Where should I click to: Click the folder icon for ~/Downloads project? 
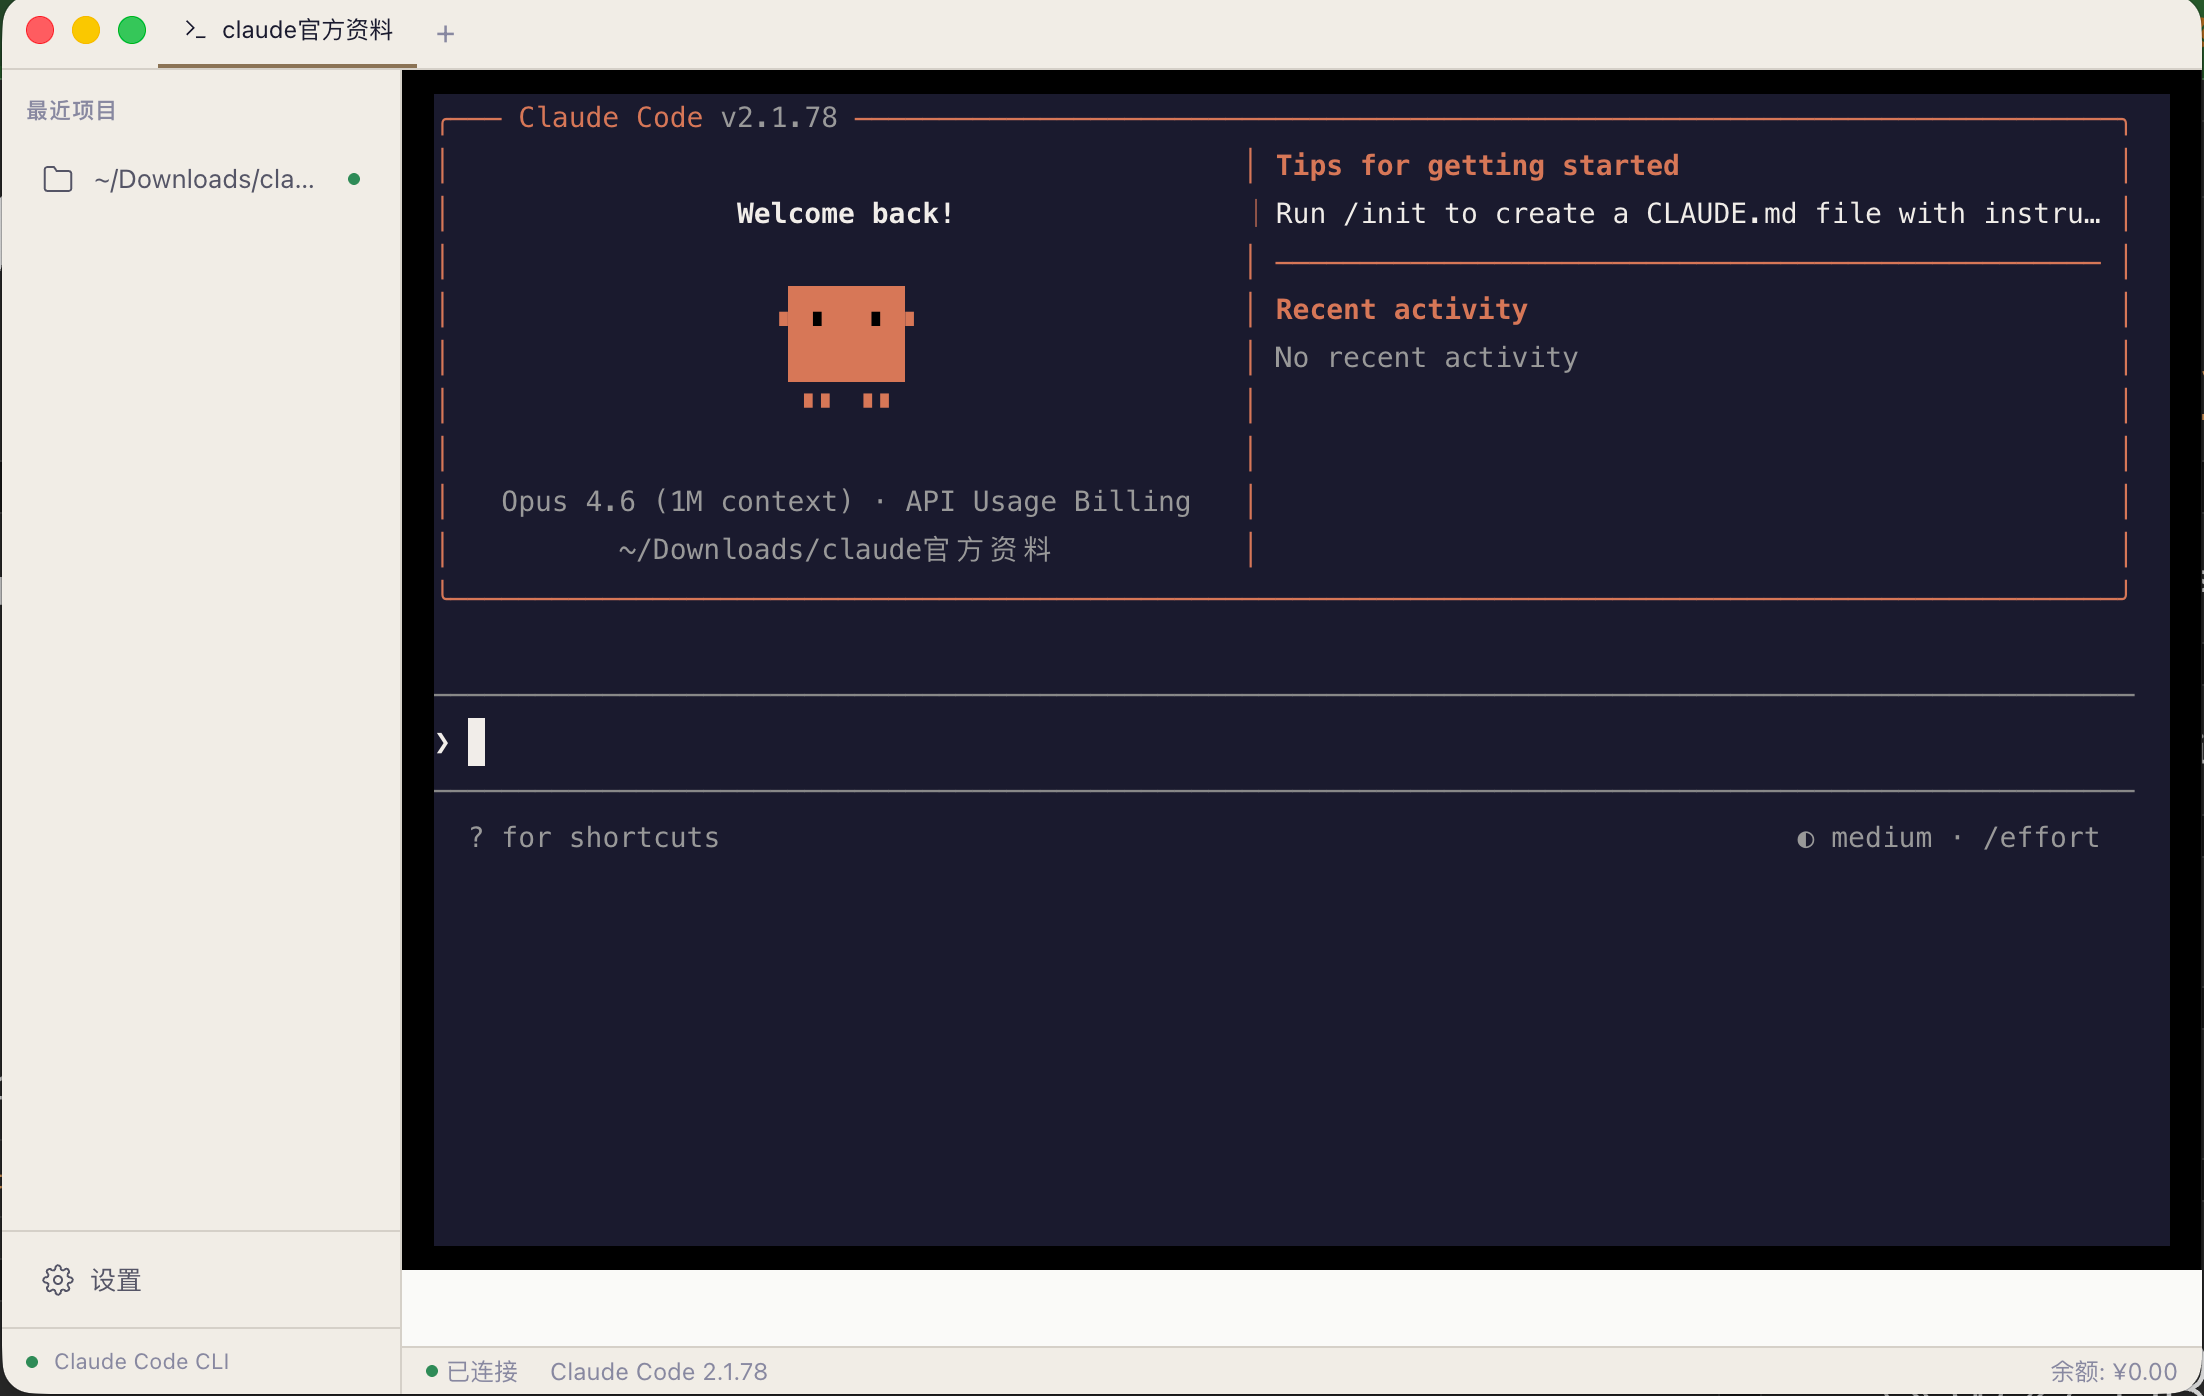(x=58, y=179)
